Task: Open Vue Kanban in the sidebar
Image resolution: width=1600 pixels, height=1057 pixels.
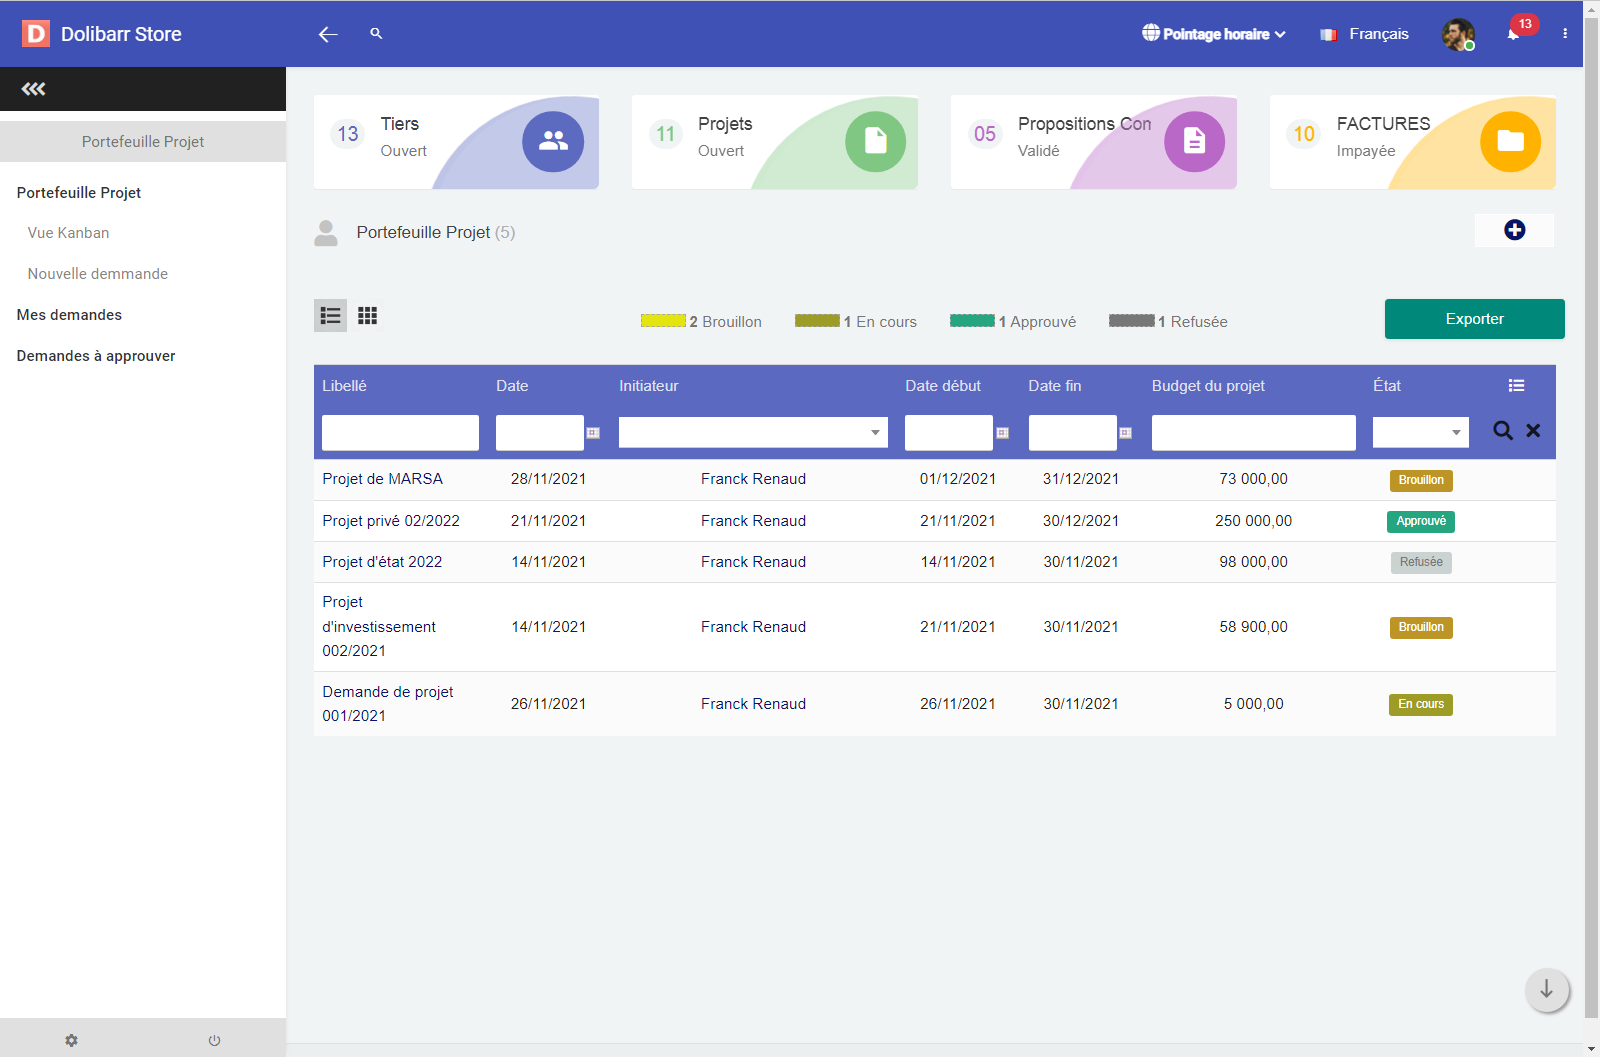Action: [68, 233]
